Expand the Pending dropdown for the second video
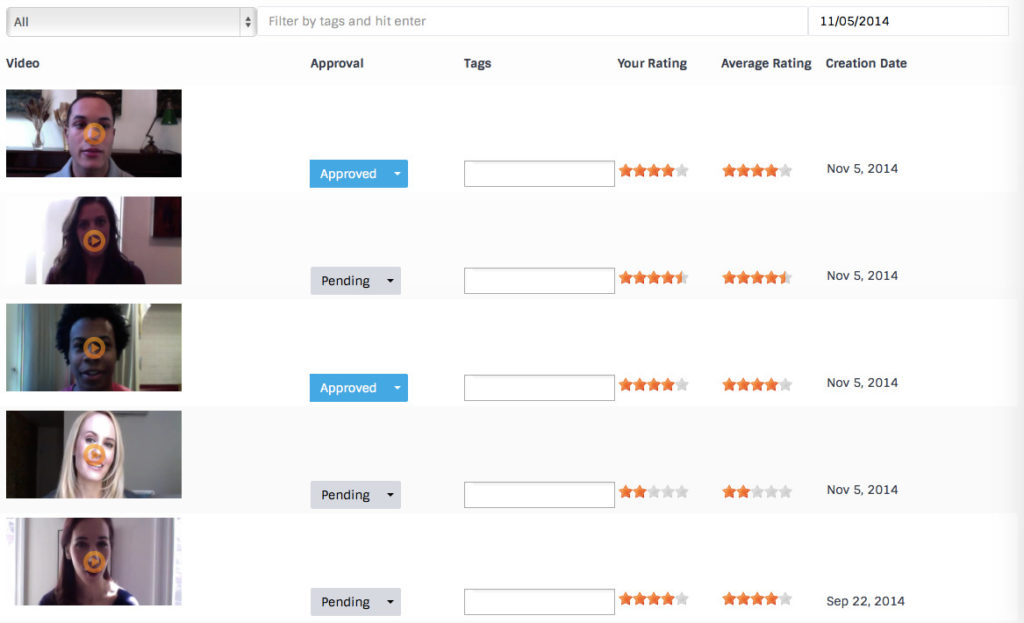The height and width of the screenshot is (623, 1024). point(390,281)
